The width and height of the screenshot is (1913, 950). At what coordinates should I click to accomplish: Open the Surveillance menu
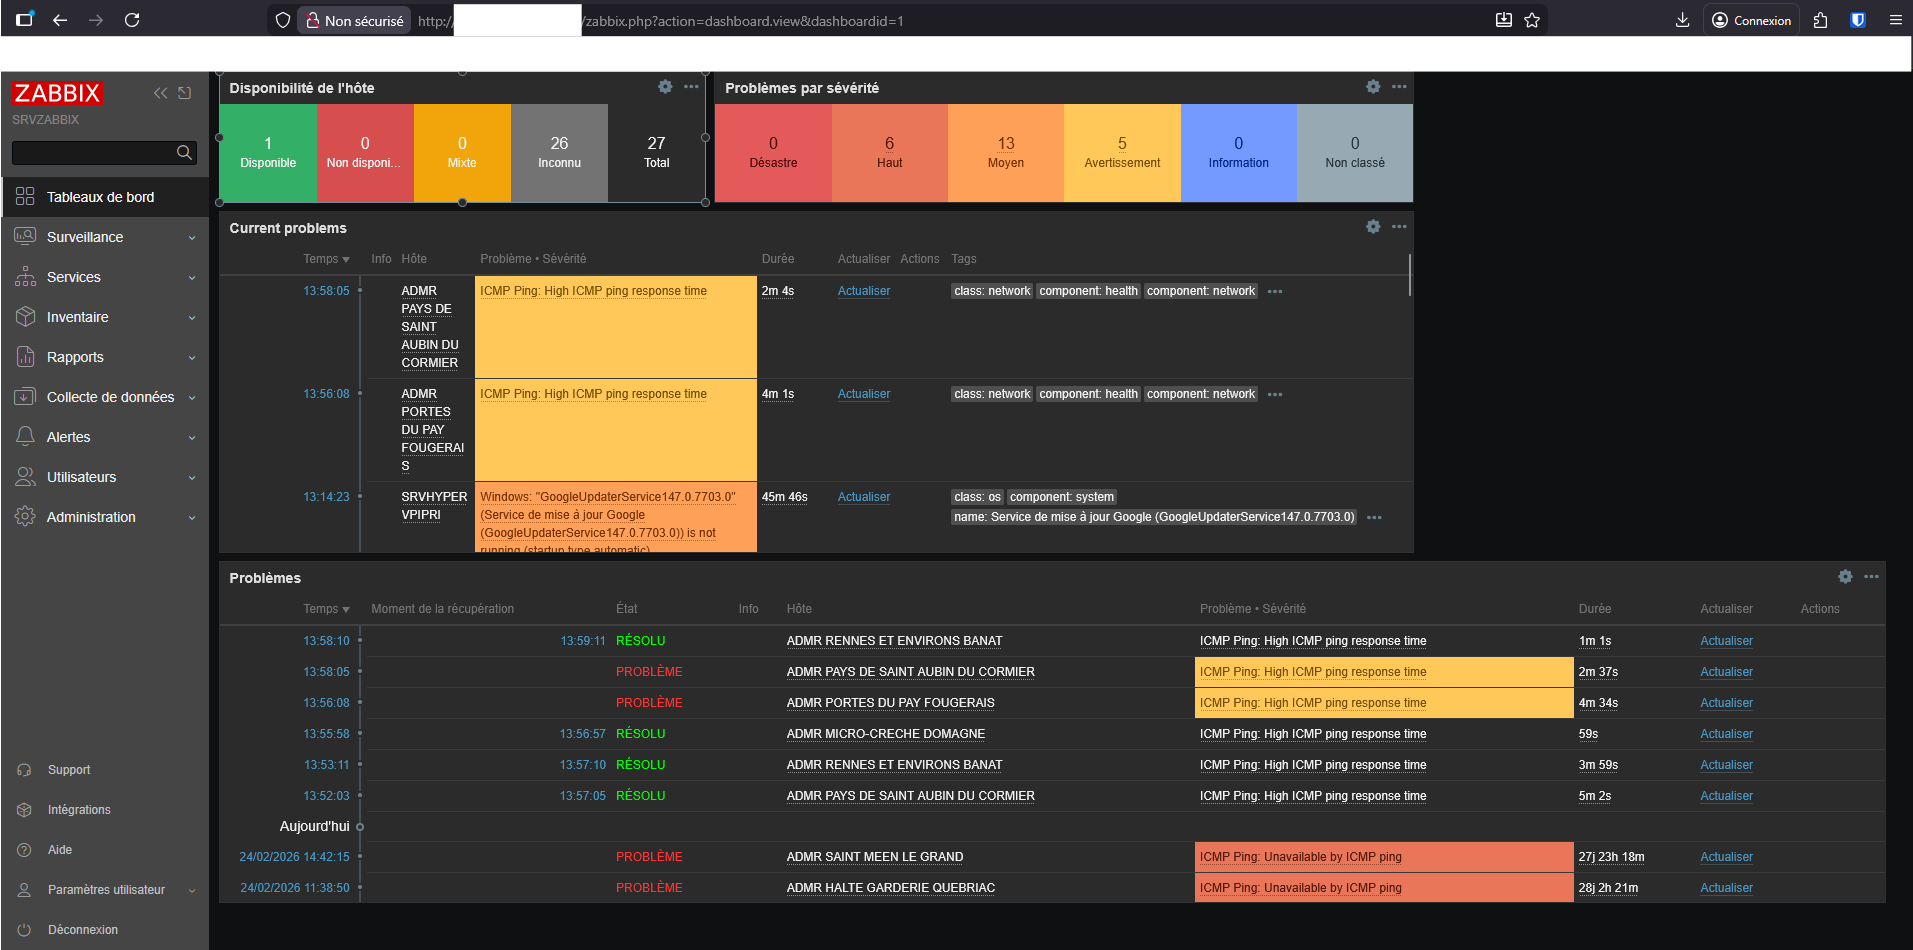click(104, 237)
